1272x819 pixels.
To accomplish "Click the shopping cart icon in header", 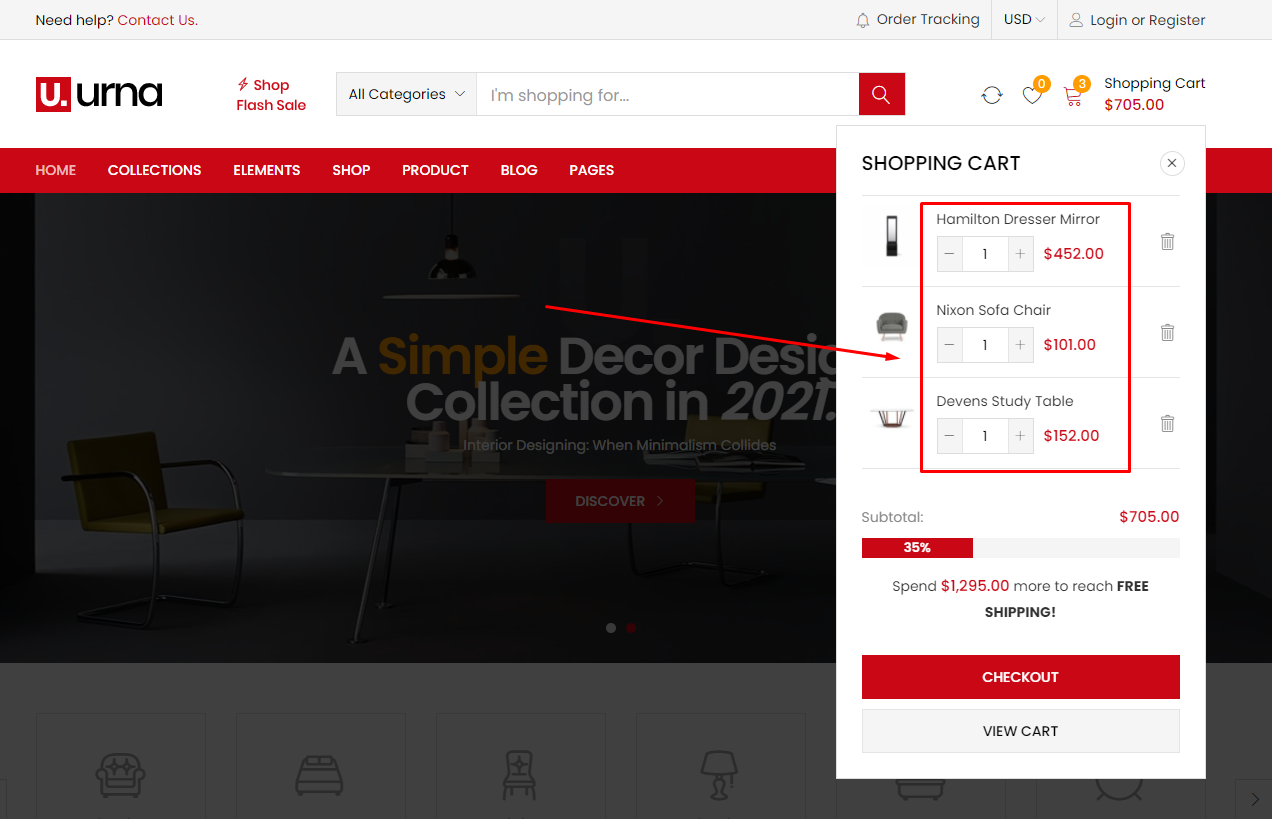I will coord(1072,96).
